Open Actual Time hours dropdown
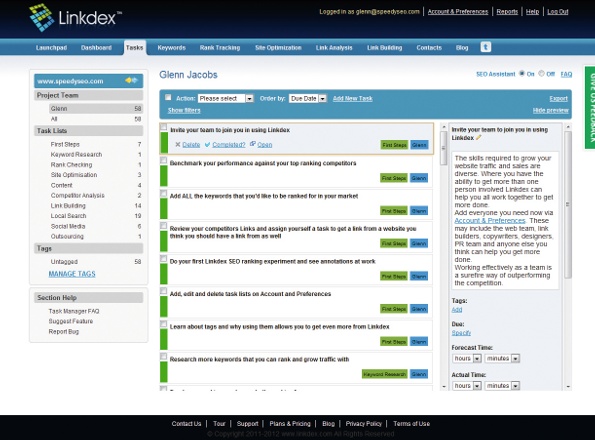595x440 pixels. 467,386
